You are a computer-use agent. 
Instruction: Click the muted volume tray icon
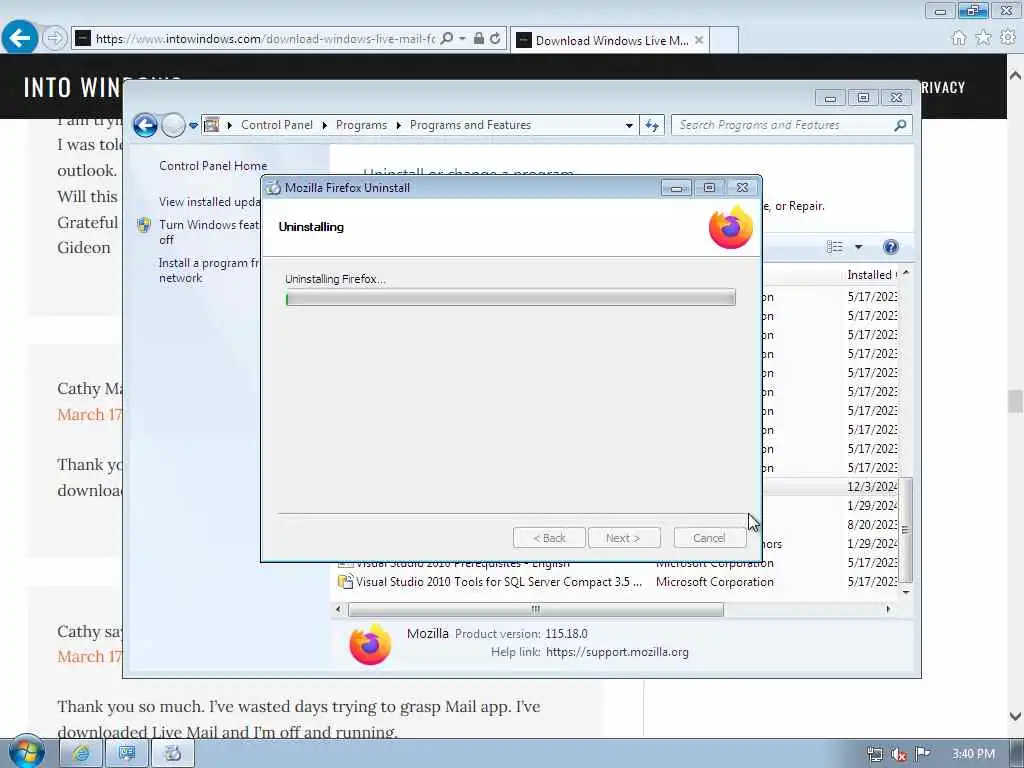coord(899,754)
